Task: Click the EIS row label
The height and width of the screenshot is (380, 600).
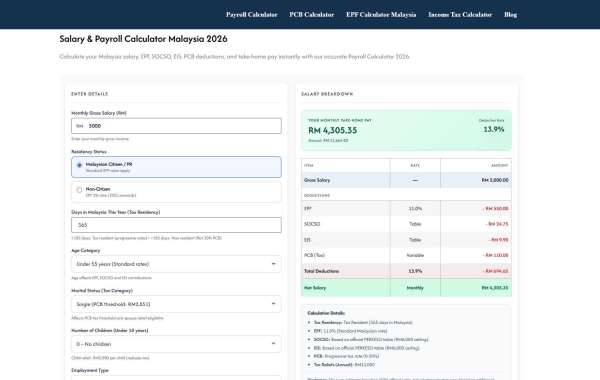Action: point(307,240)
